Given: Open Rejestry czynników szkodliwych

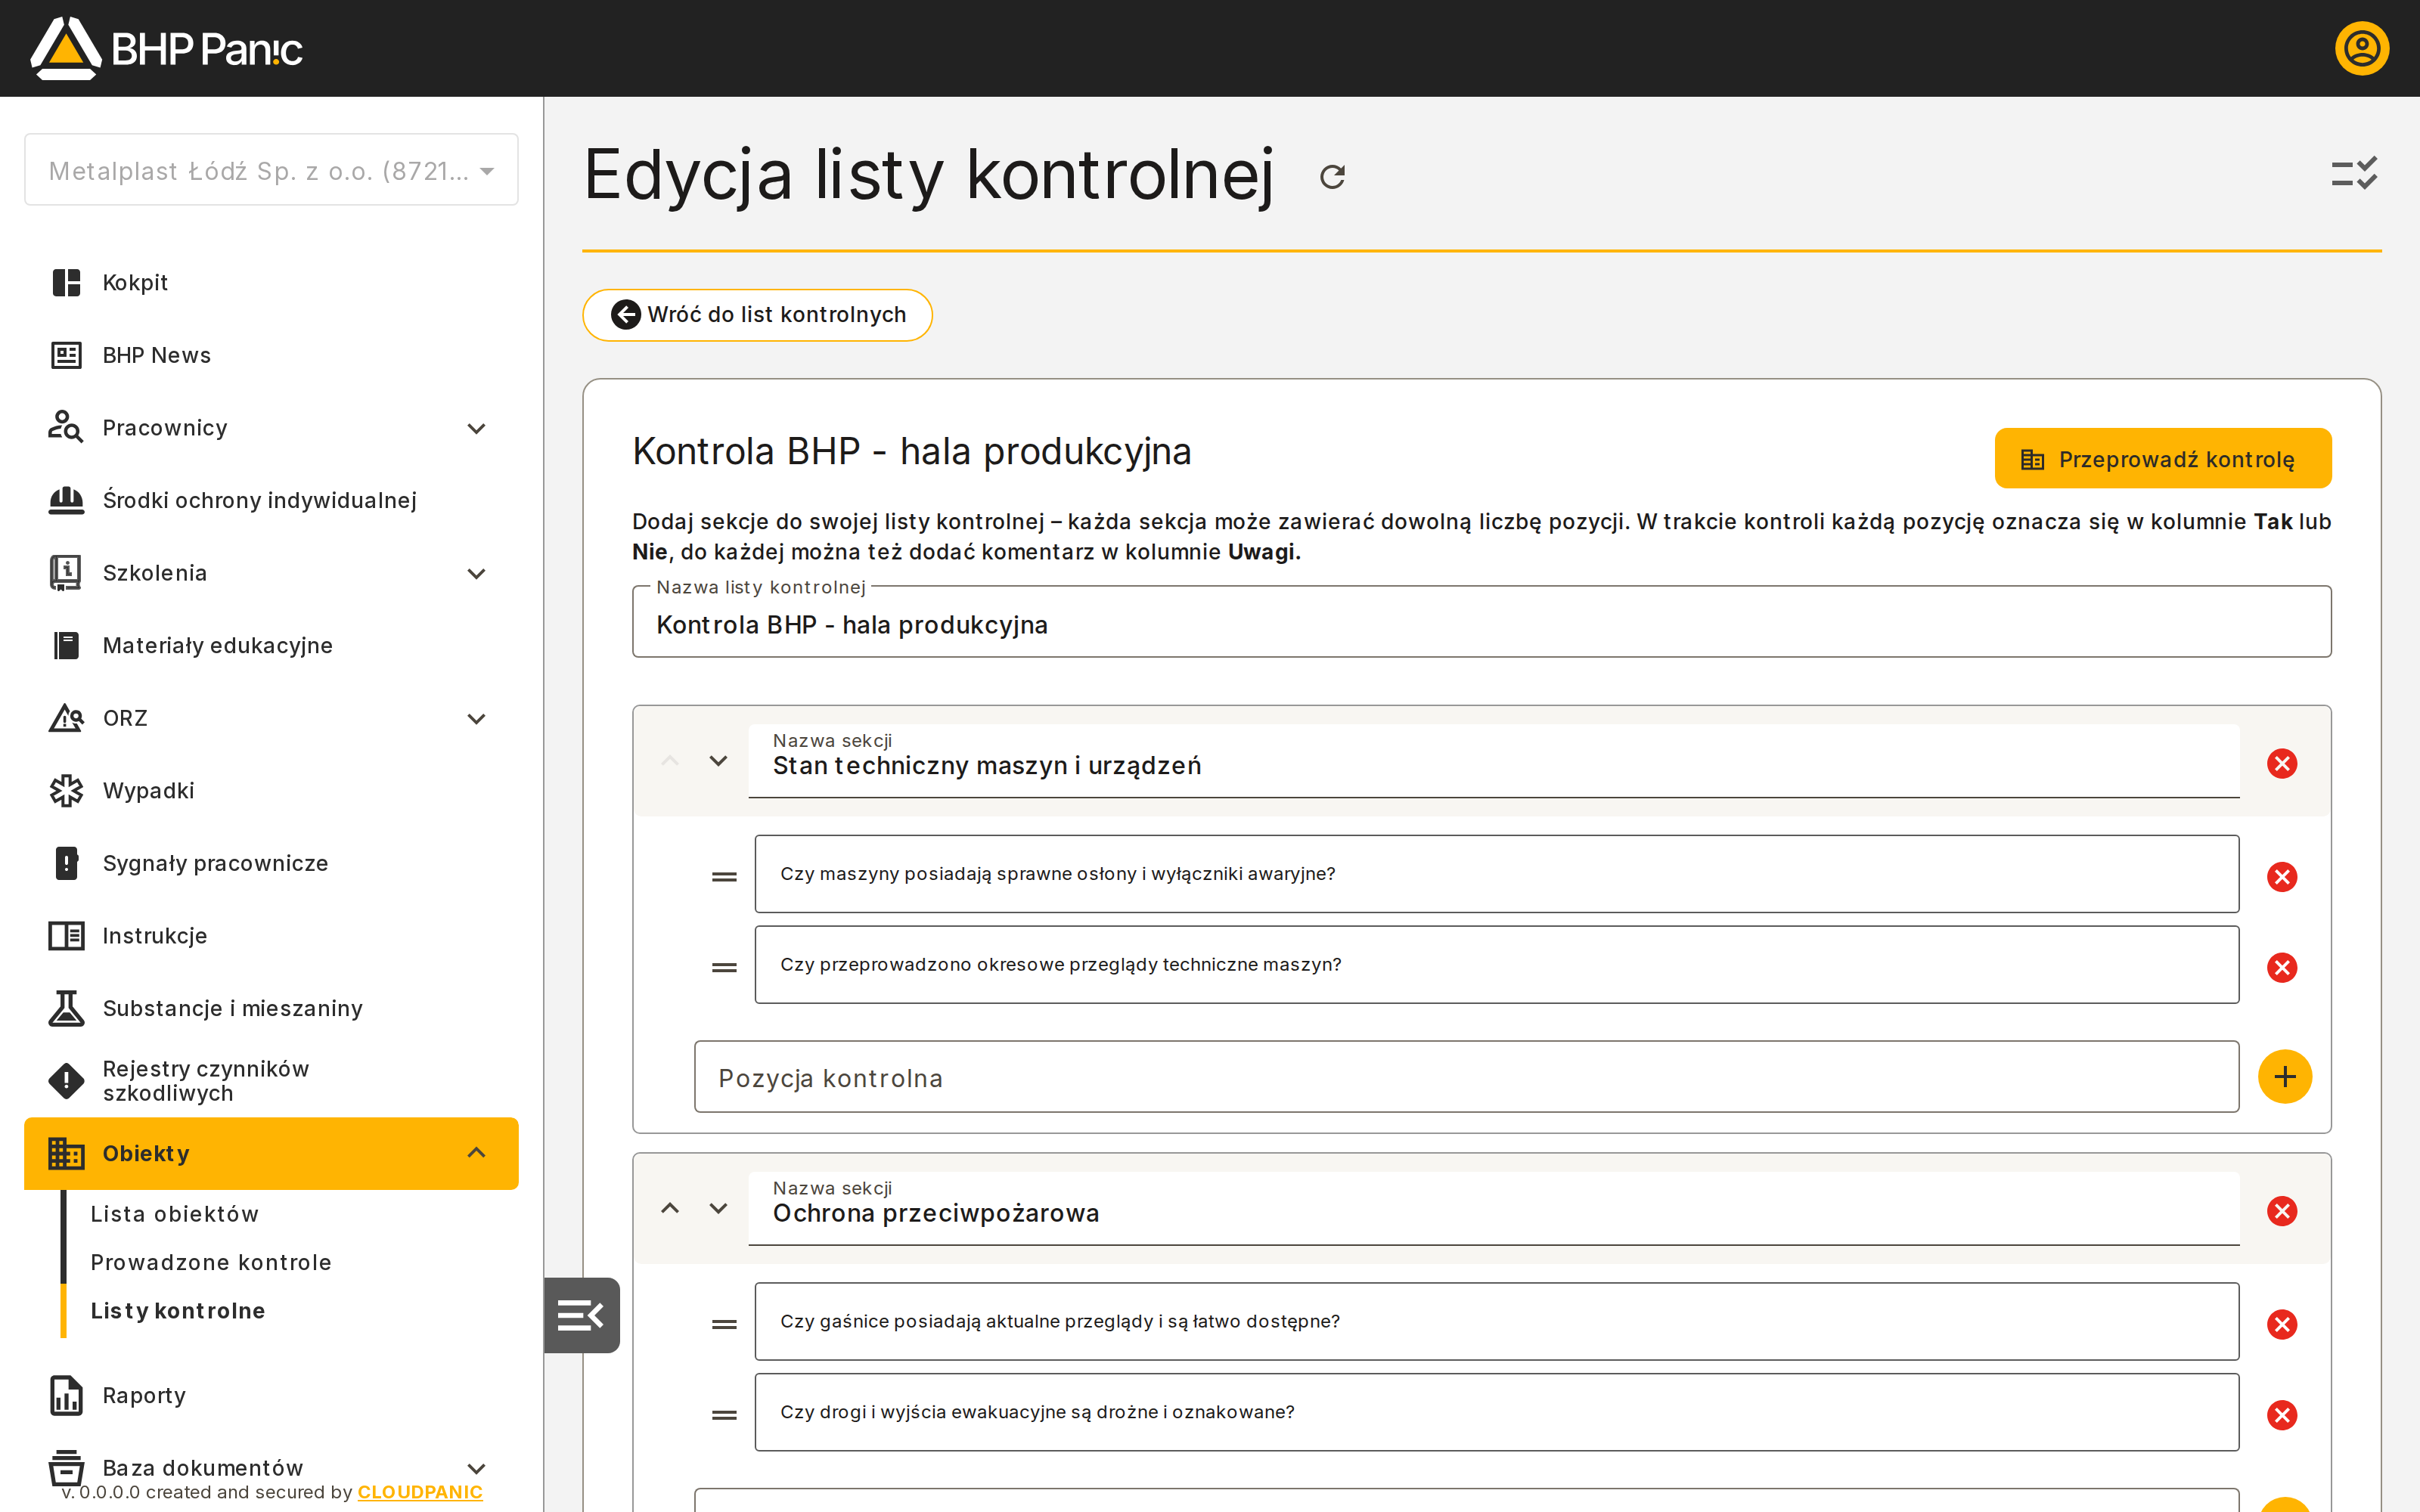Looking at the screenshot, I should 271,1081.
